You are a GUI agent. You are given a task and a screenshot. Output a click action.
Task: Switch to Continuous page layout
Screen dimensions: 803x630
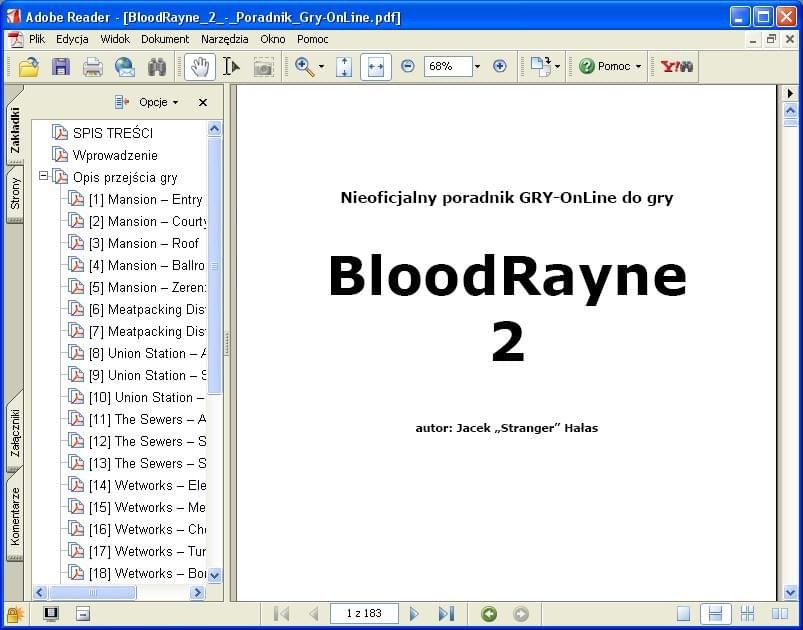click(715, 613)
